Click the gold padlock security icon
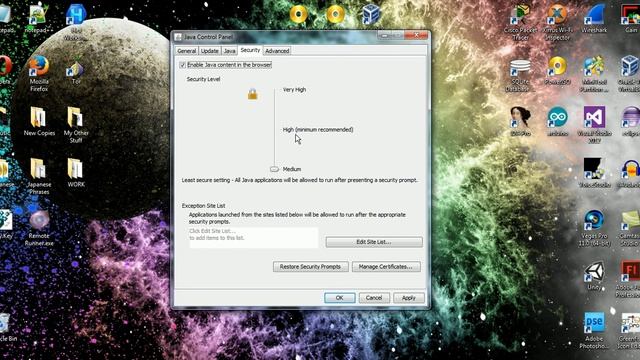This screenshot has width=640, height=360. [253, 94]
